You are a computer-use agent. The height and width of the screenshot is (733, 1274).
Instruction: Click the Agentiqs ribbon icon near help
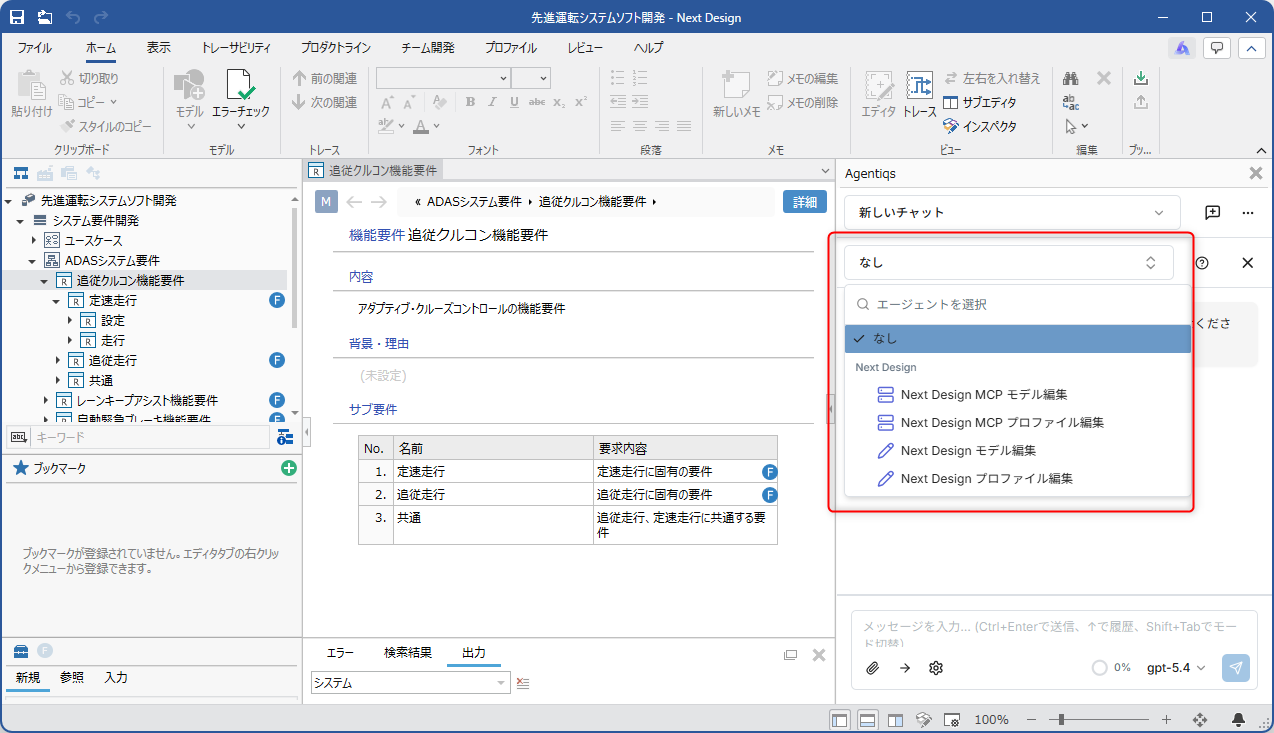click(x=1182, y=47)
